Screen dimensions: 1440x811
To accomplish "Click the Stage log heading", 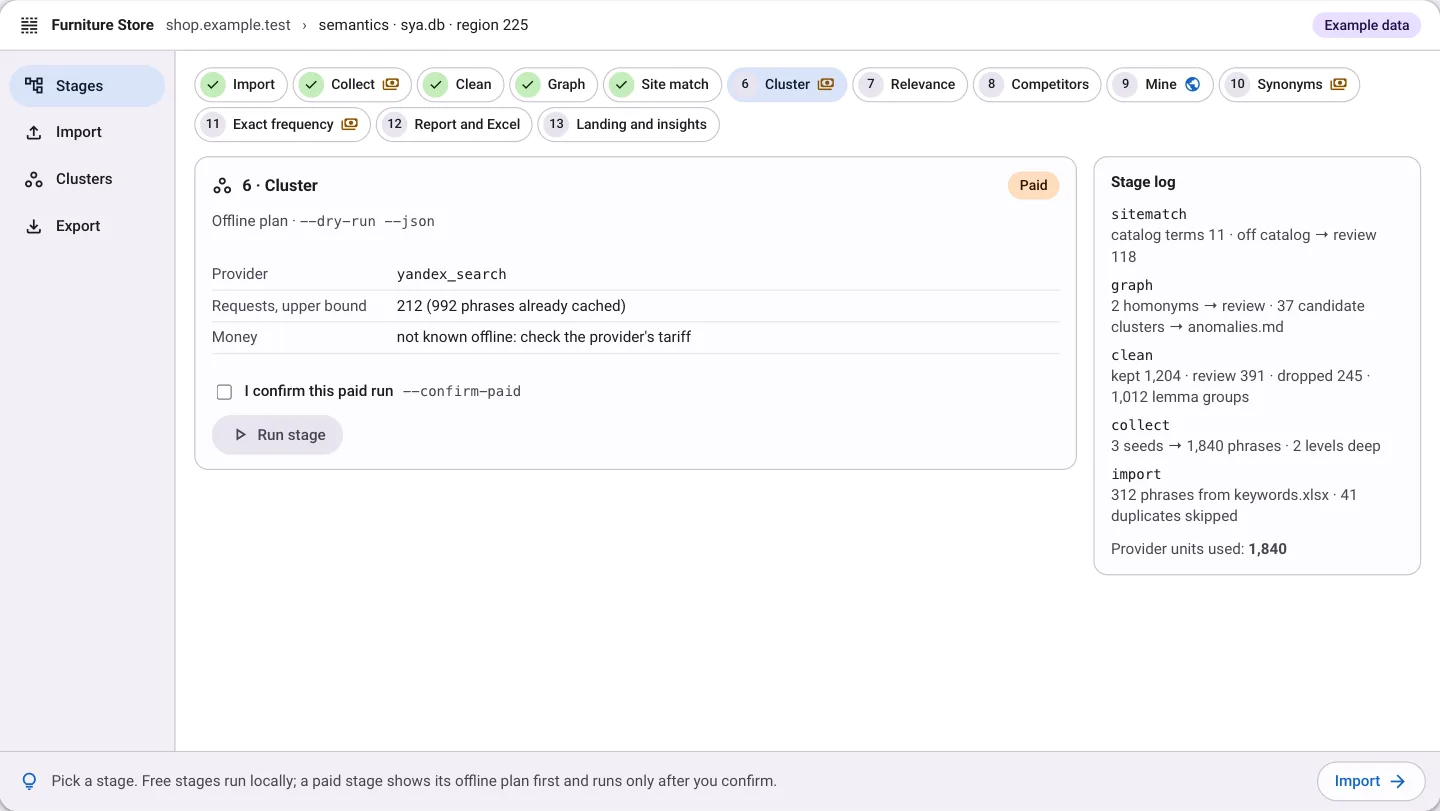I will [x=1143, y=182].
